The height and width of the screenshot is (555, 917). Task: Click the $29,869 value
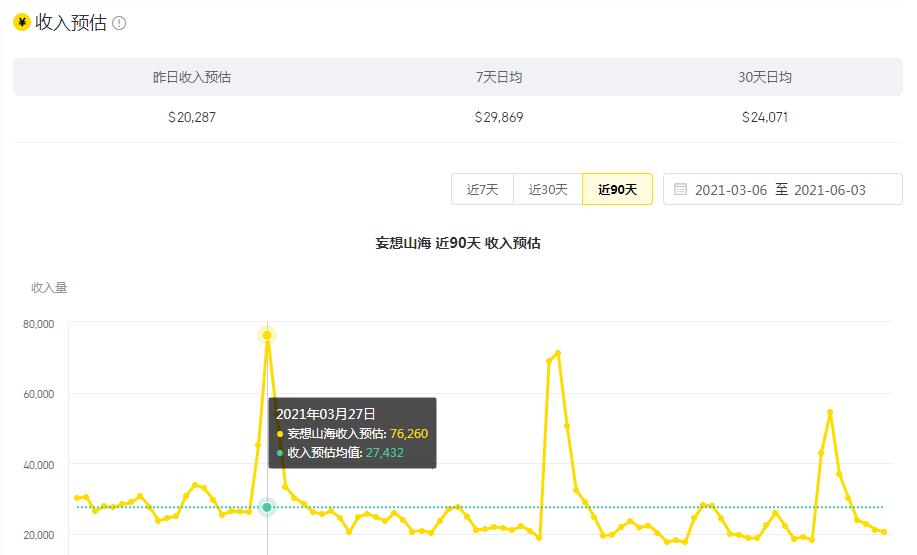[x=499, y=118]
